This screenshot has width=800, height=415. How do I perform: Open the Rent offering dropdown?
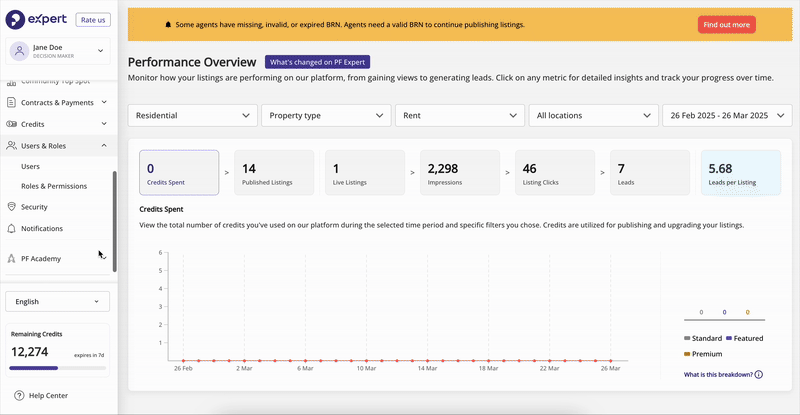[x=460, y=115]
